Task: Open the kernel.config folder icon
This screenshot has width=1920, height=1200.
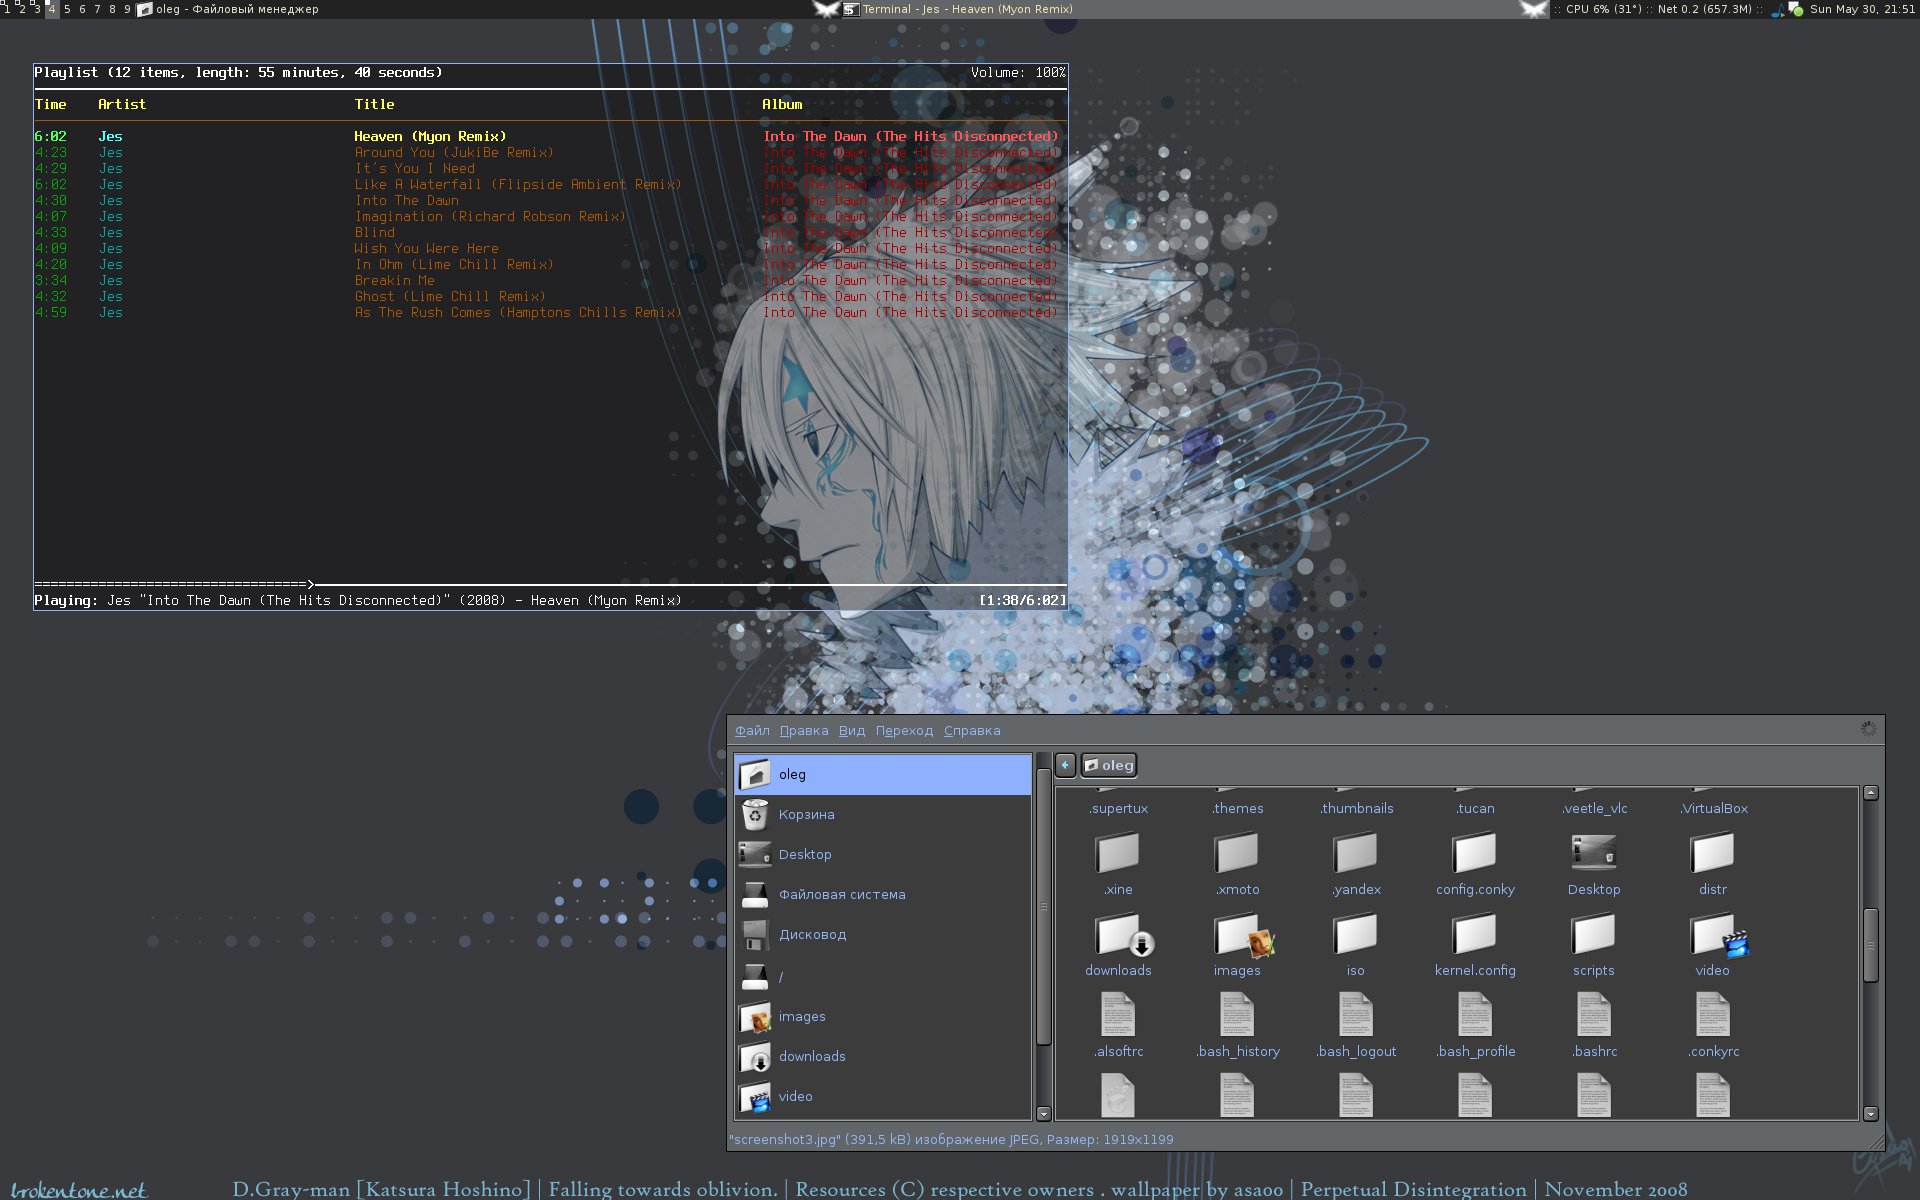Action: [x=1475, y=934]
